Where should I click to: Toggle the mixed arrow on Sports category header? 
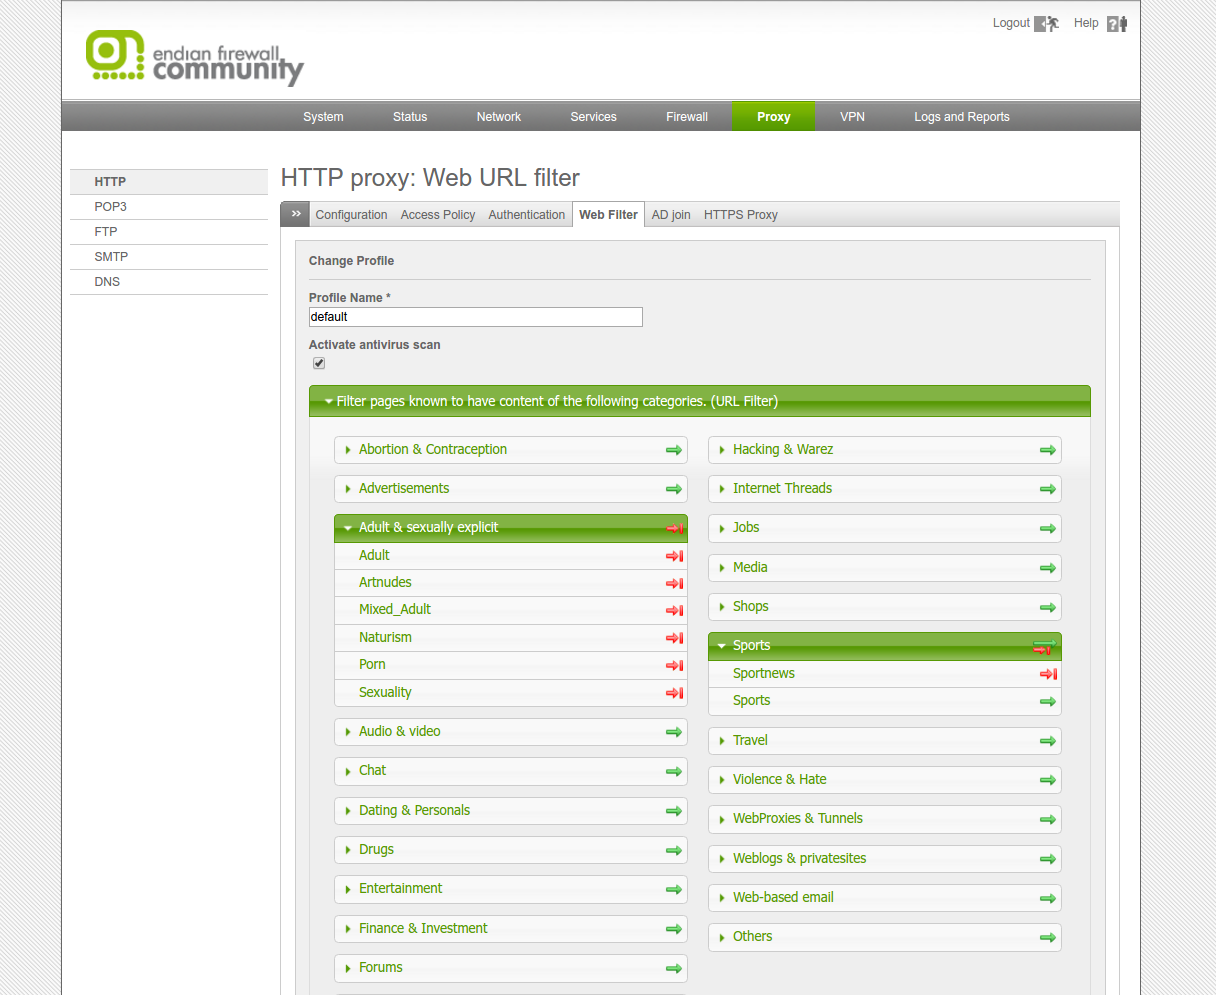pos(1044,647)
